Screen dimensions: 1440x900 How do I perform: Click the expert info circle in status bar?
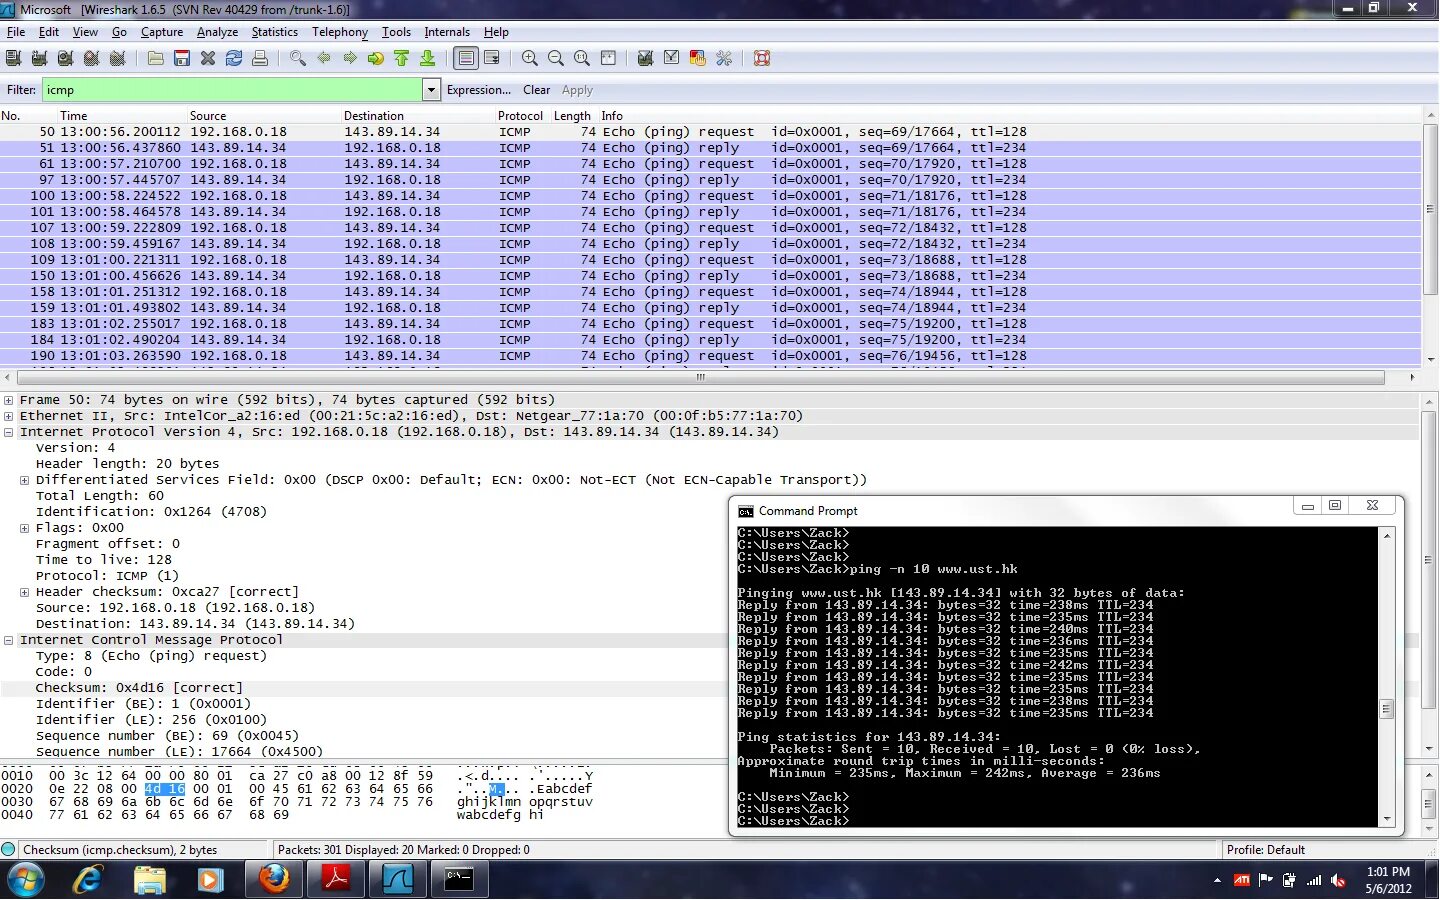[x=9, y=849]
